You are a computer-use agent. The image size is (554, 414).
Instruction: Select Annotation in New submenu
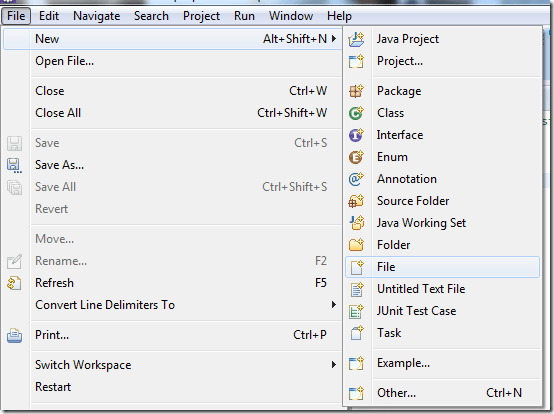442,179
